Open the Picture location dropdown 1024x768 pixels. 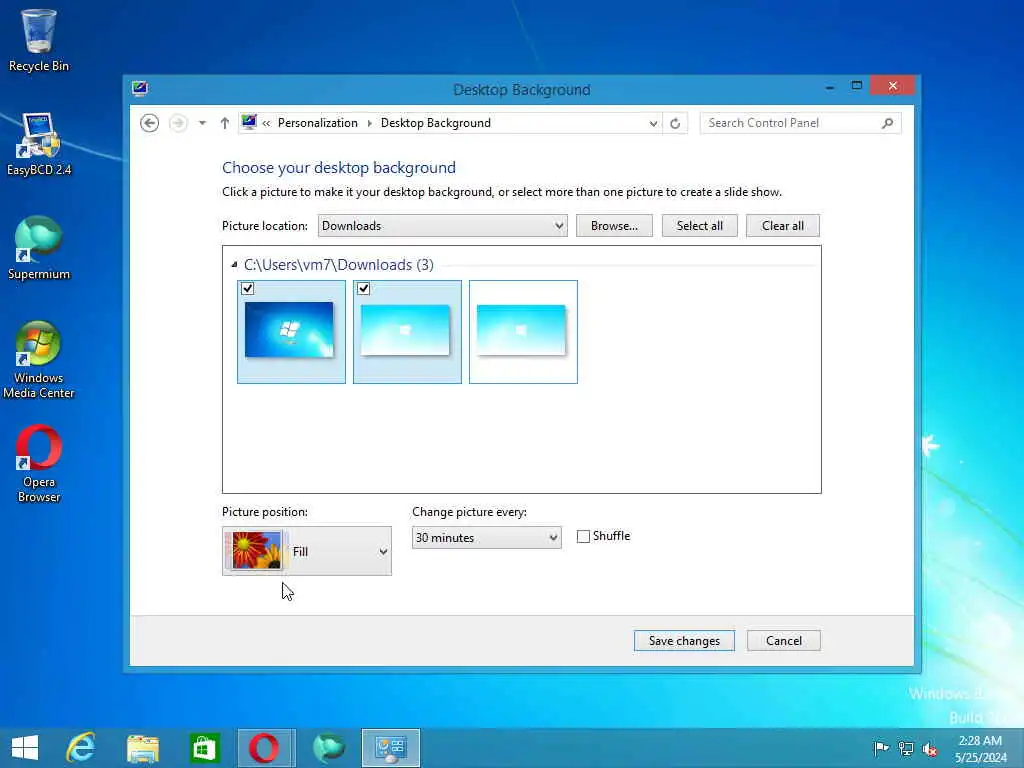pos(442,225)
